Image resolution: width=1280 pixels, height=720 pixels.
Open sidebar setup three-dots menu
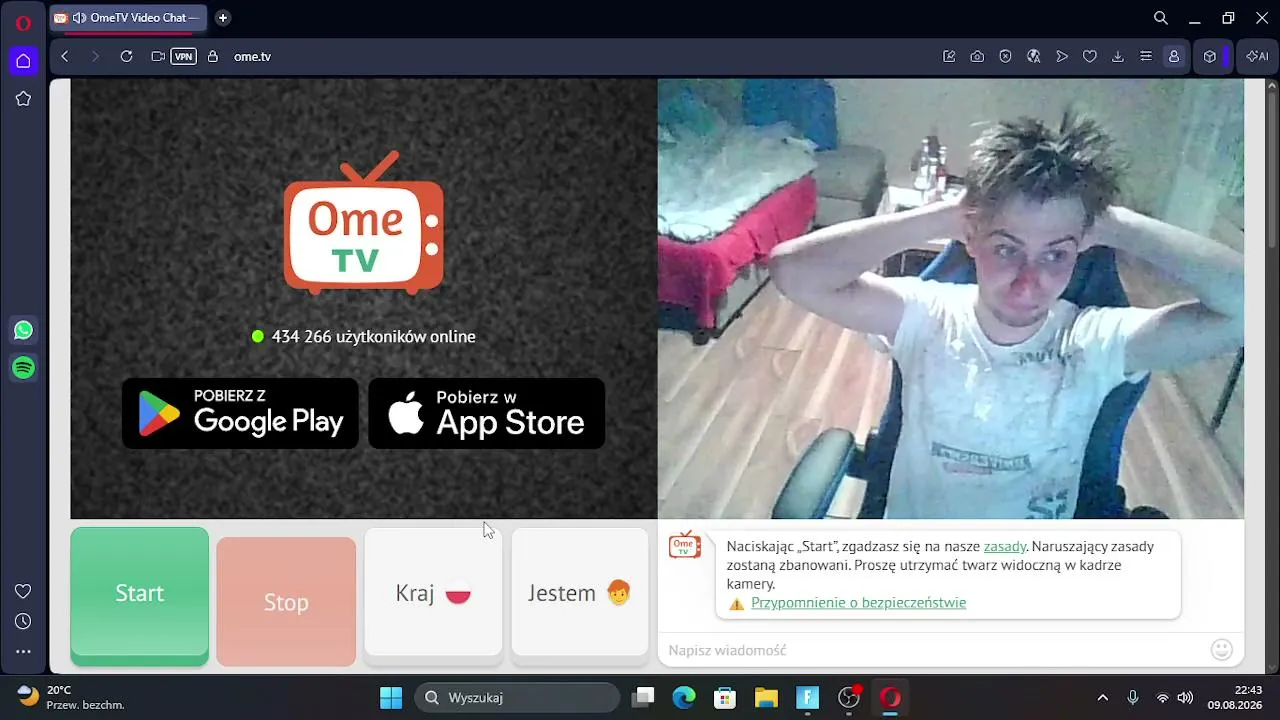(23, 651)
